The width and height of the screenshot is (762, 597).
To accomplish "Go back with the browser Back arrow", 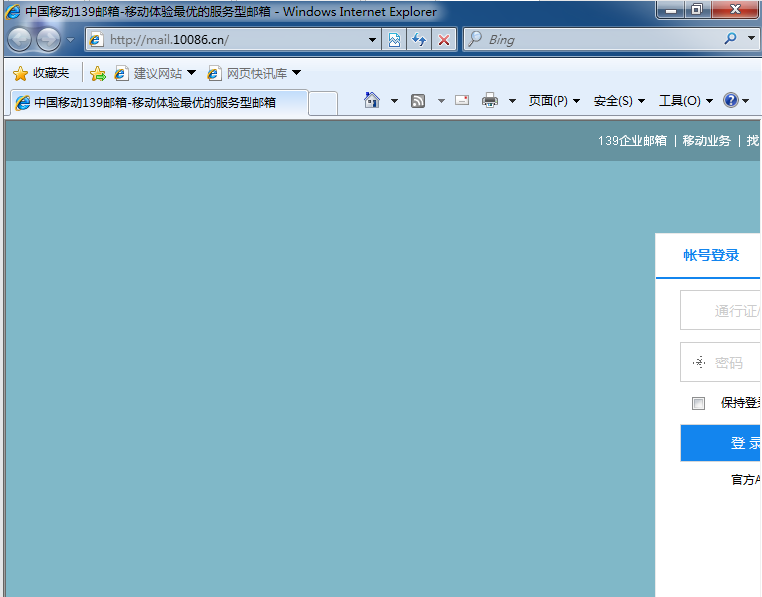I will [19, 40].
